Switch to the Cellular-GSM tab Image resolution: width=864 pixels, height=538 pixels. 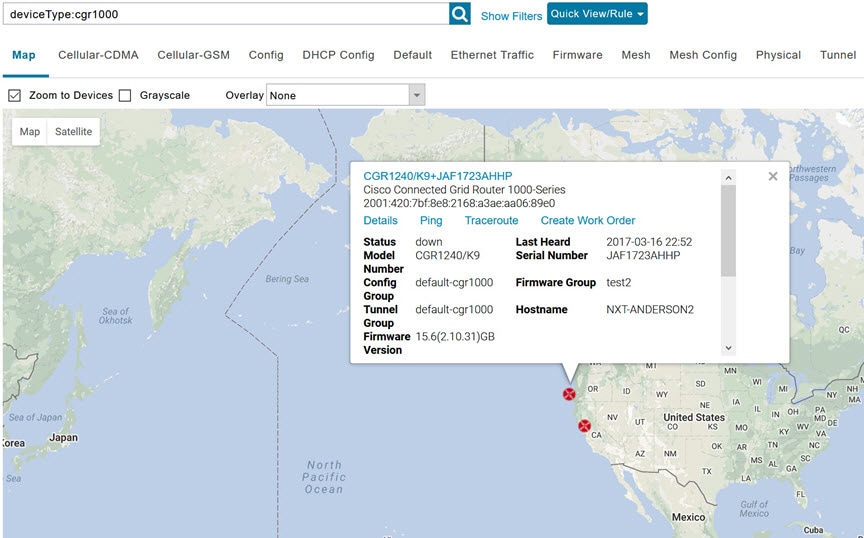[x=193, y=55]
